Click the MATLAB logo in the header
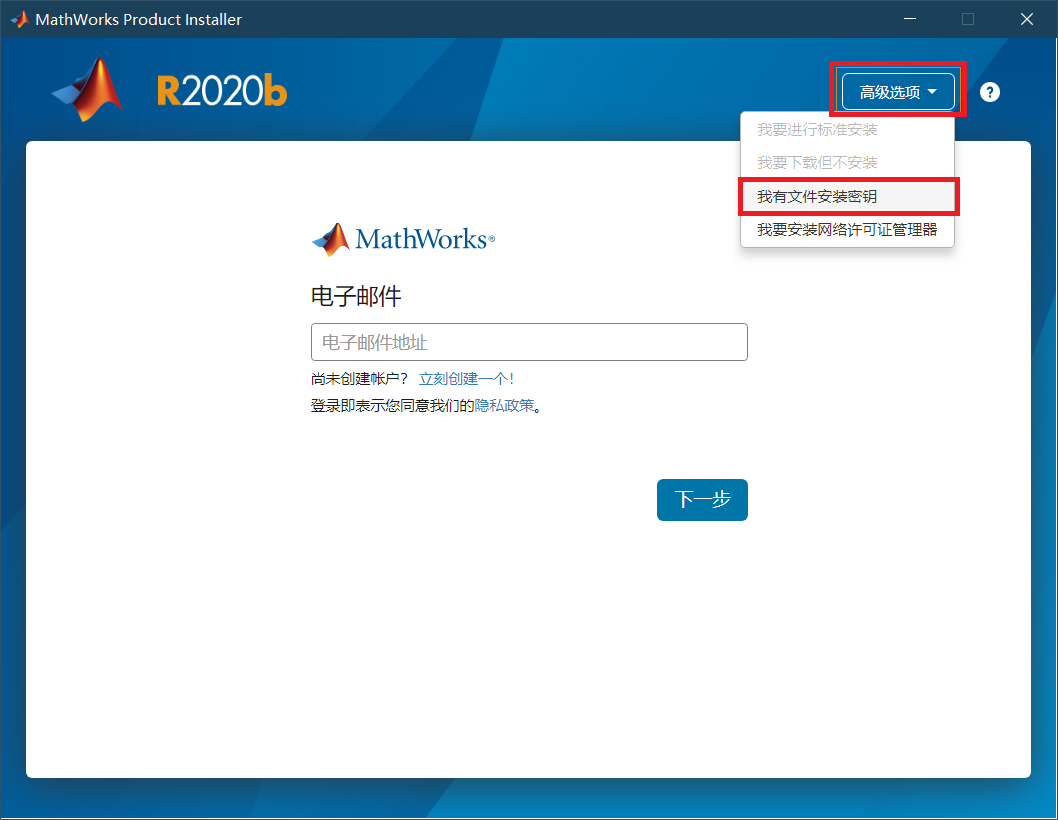The height and width of the screenshot is (820, 1058). (x=88, y=91)
